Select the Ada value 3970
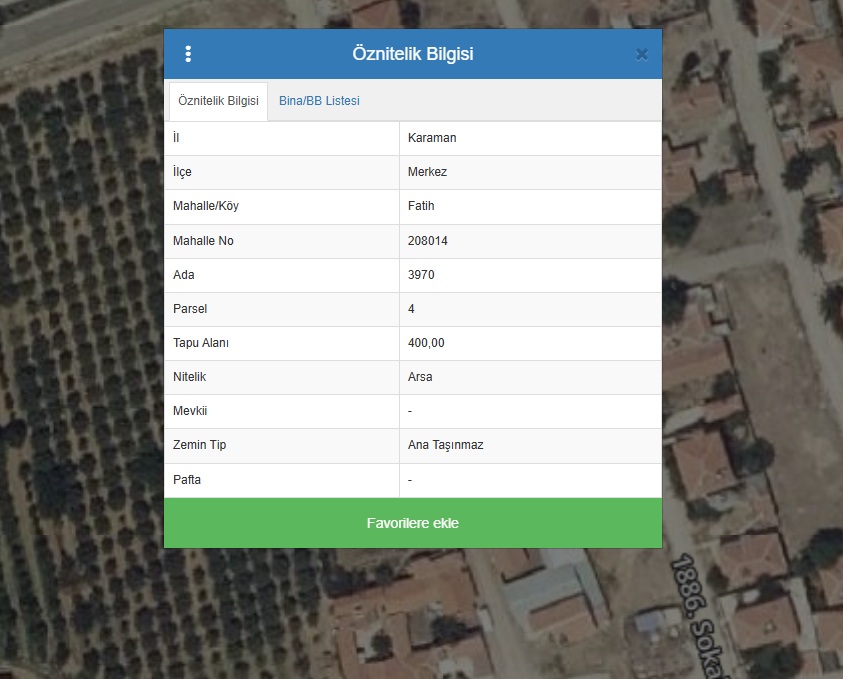Viewport: 843px width, 679px height. [x=421, y=275]
